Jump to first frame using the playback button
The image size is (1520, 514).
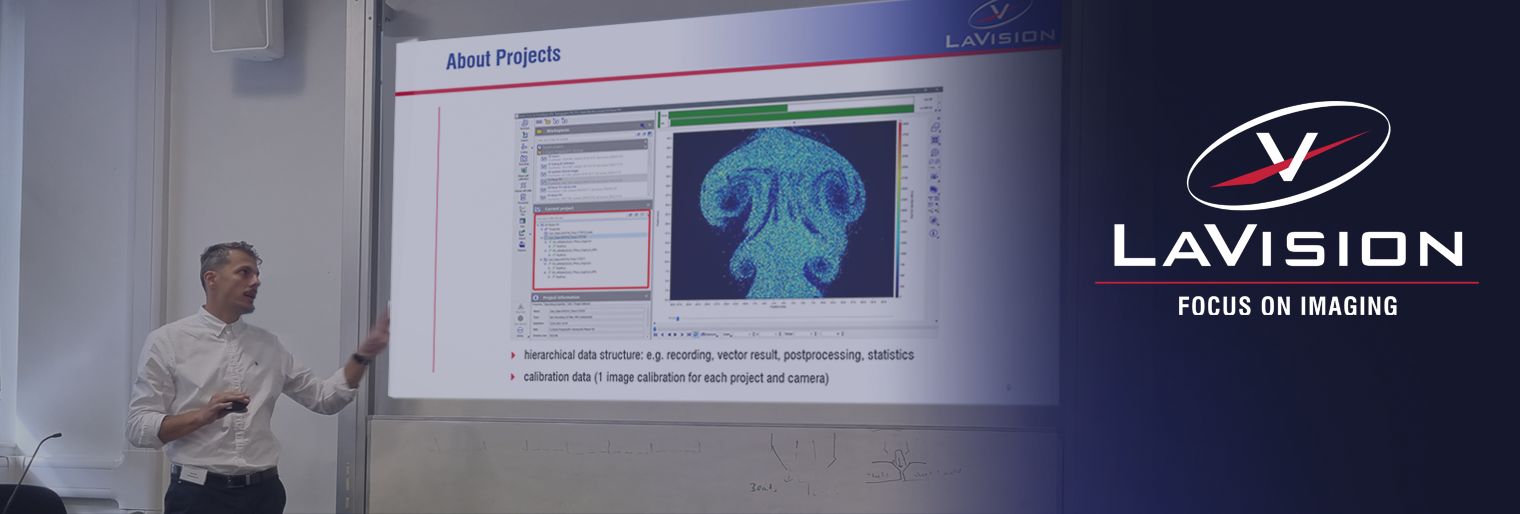pyautogui.click(x=658, y=333)
